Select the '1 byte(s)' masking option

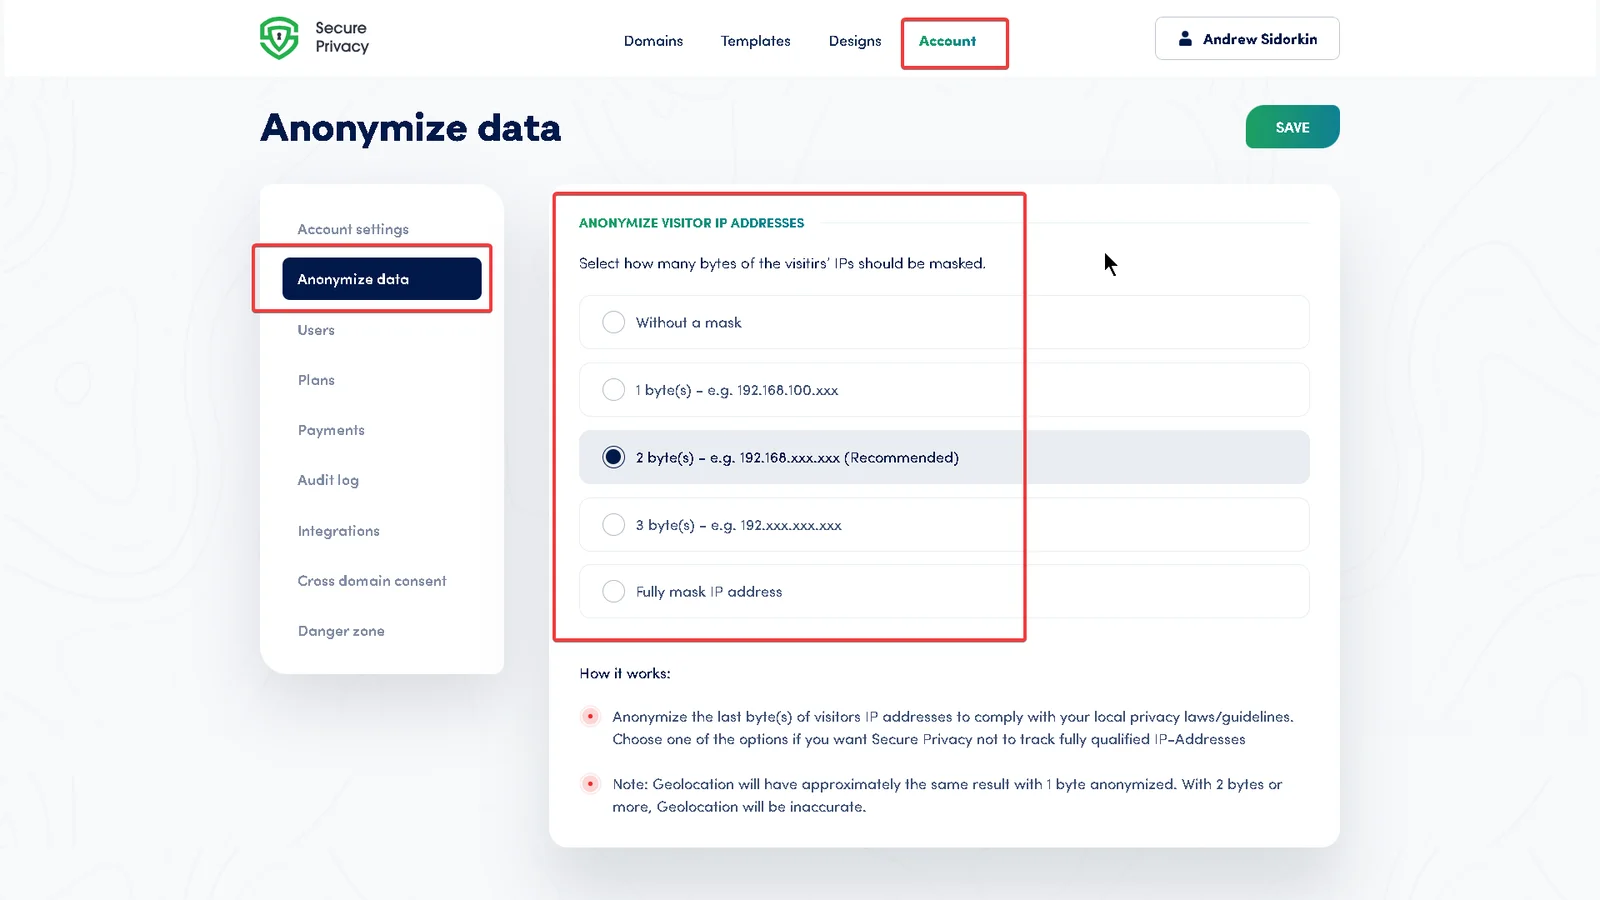point(613,390)
